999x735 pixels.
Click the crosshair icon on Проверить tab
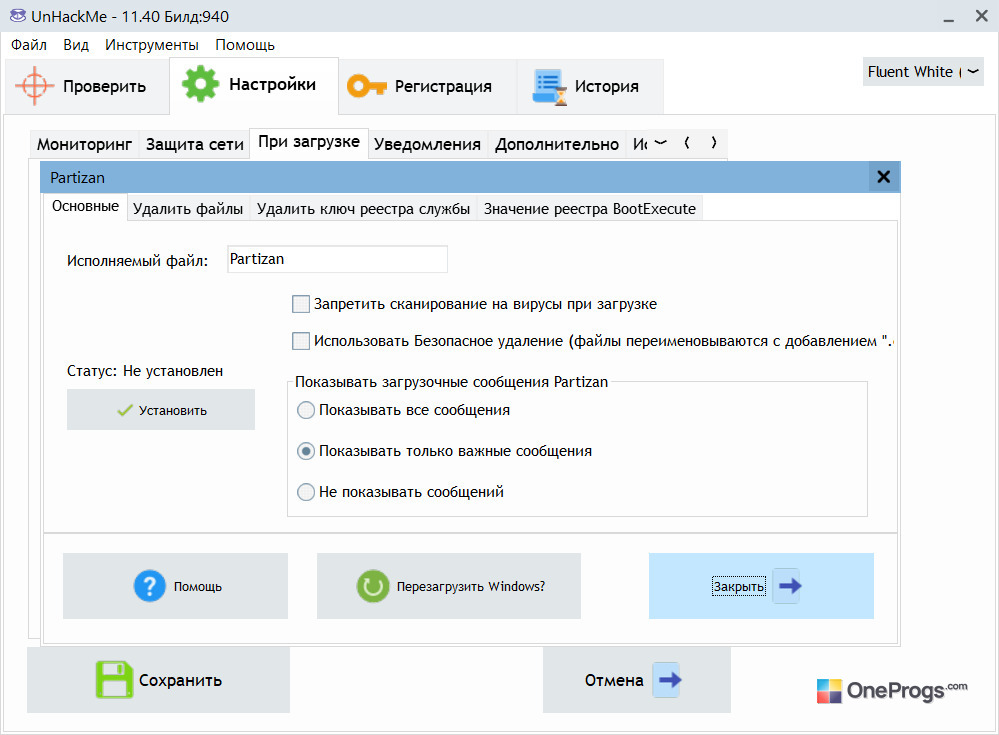pos(34,86)
